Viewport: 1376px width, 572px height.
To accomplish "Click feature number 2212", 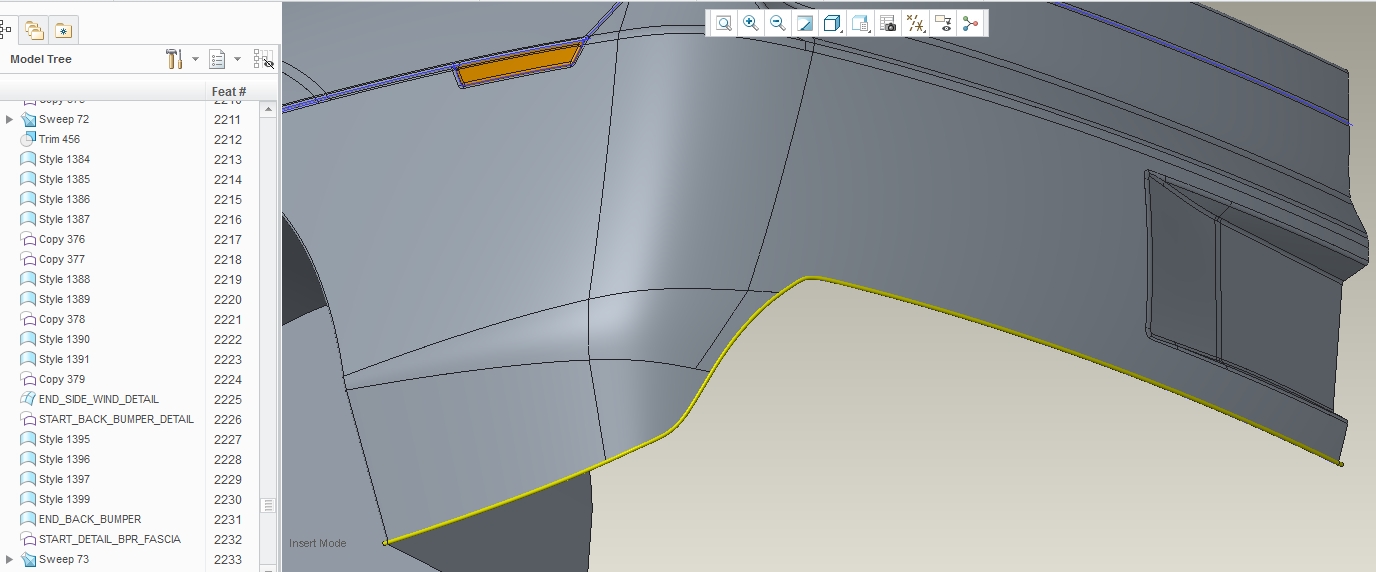I will tap(228, 139).
